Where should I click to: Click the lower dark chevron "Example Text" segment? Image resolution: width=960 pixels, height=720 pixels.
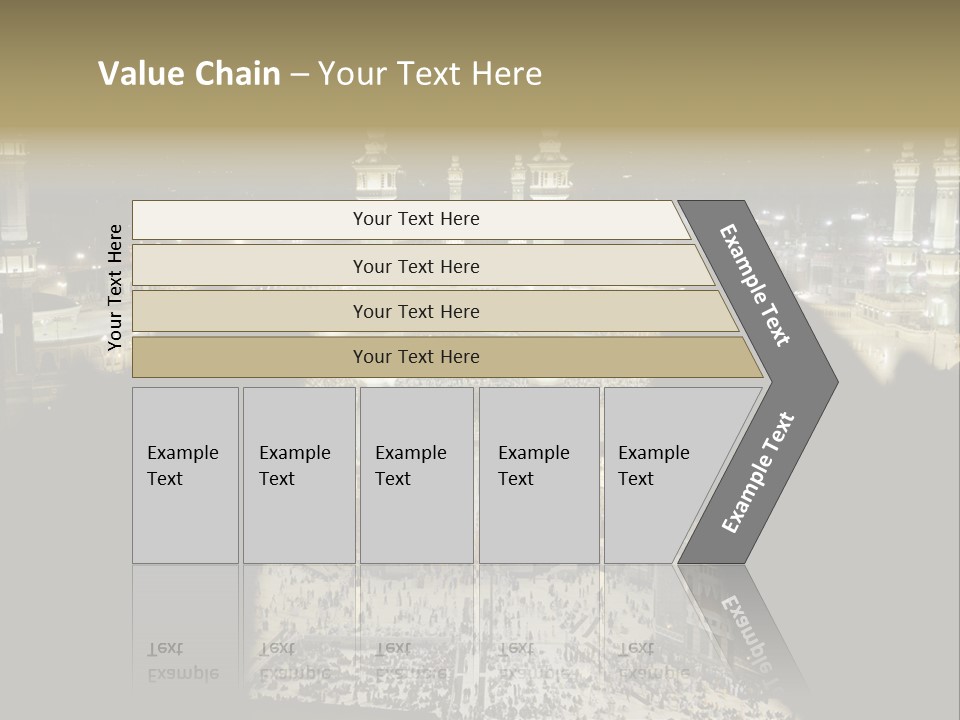757,473
